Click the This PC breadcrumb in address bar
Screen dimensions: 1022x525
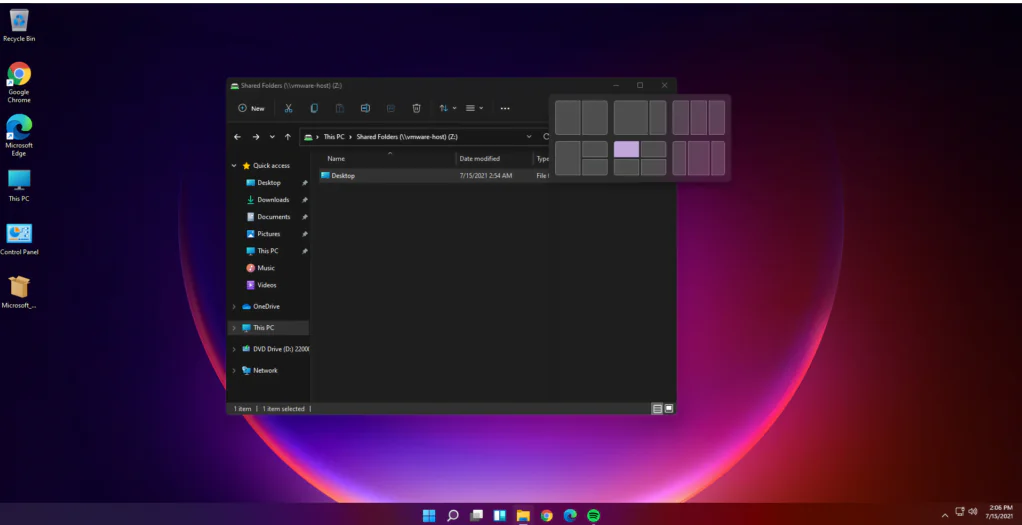[x=334, y=137]
